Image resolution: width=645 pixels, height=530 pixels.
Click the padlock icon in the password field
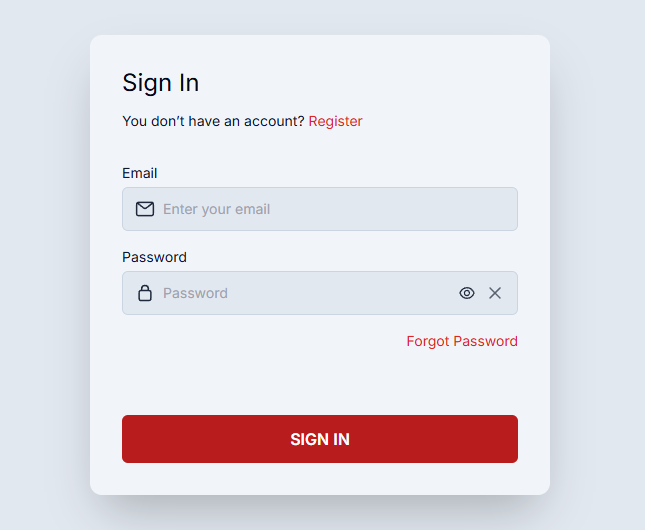(145, 293)
